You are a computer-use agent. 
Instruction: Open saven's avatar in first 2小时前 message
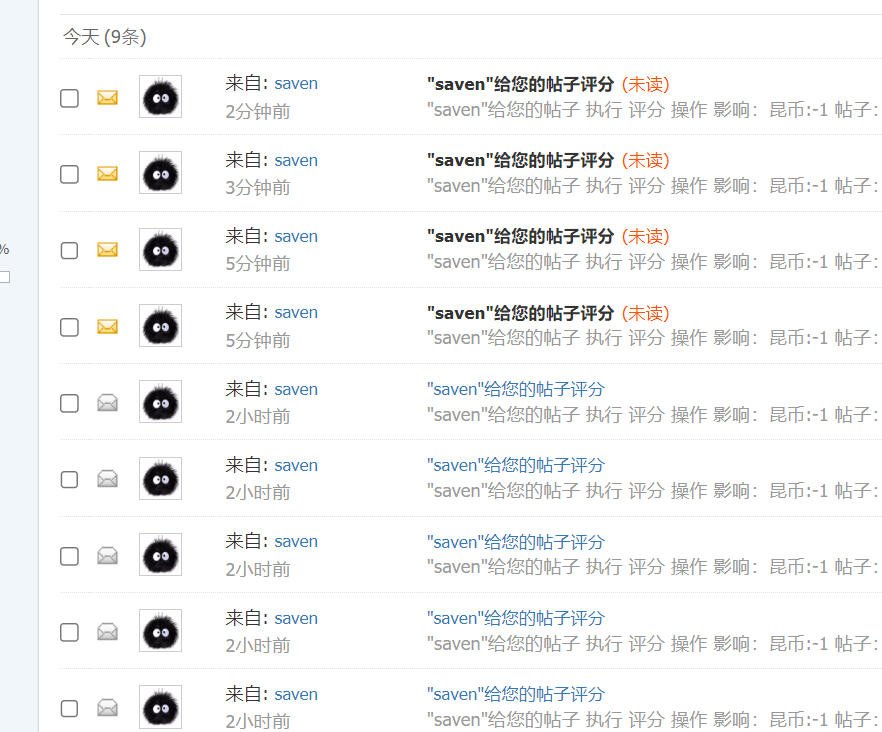pyautogui.click(x=160, y=402)
